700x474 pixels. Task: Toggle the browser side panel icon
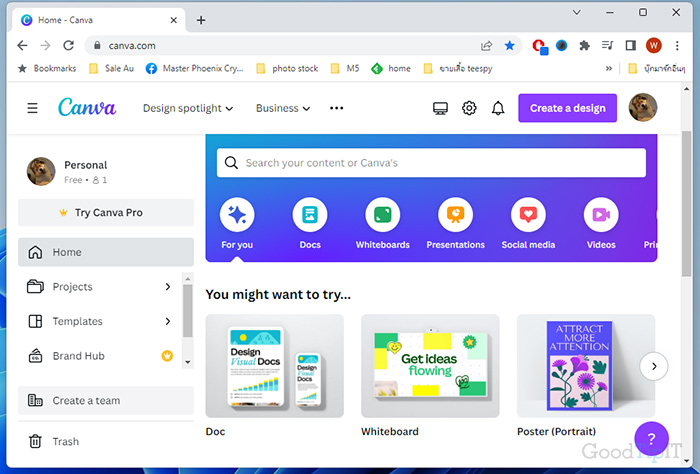coord(630,46)
